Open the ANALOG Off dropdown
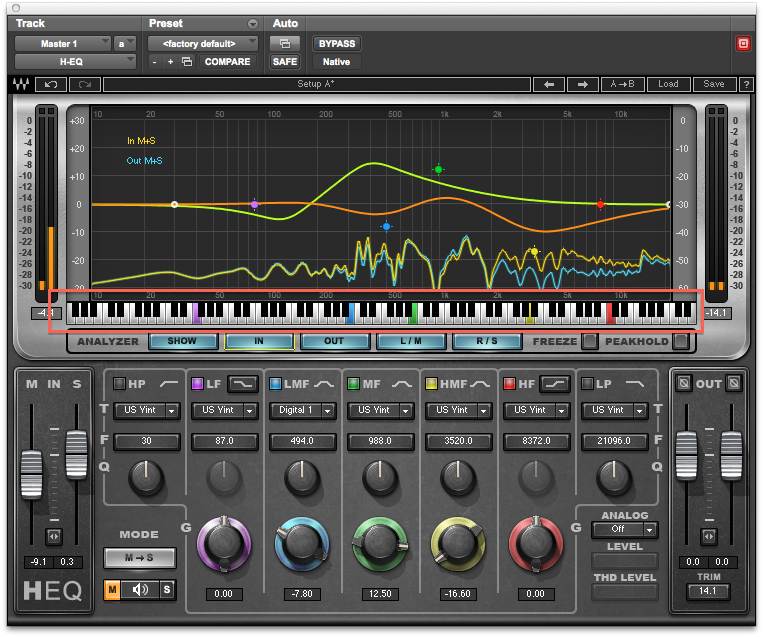 point(625,529)
